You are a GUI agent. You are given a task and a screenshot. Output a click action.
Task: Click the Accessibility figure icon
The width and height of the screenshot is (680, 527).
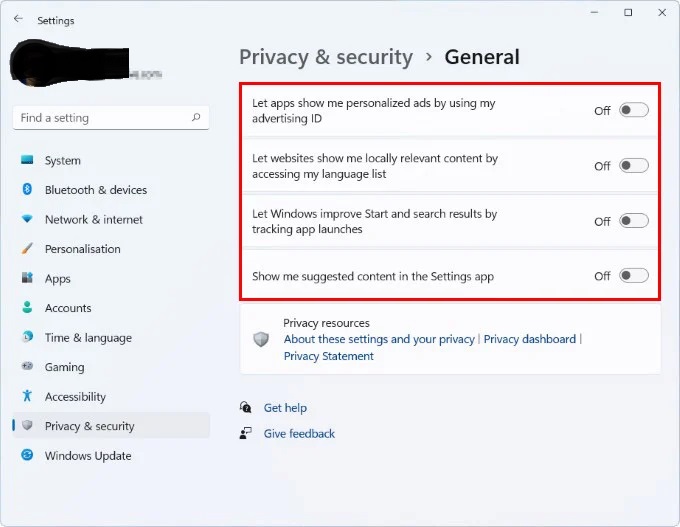point(27,396)
